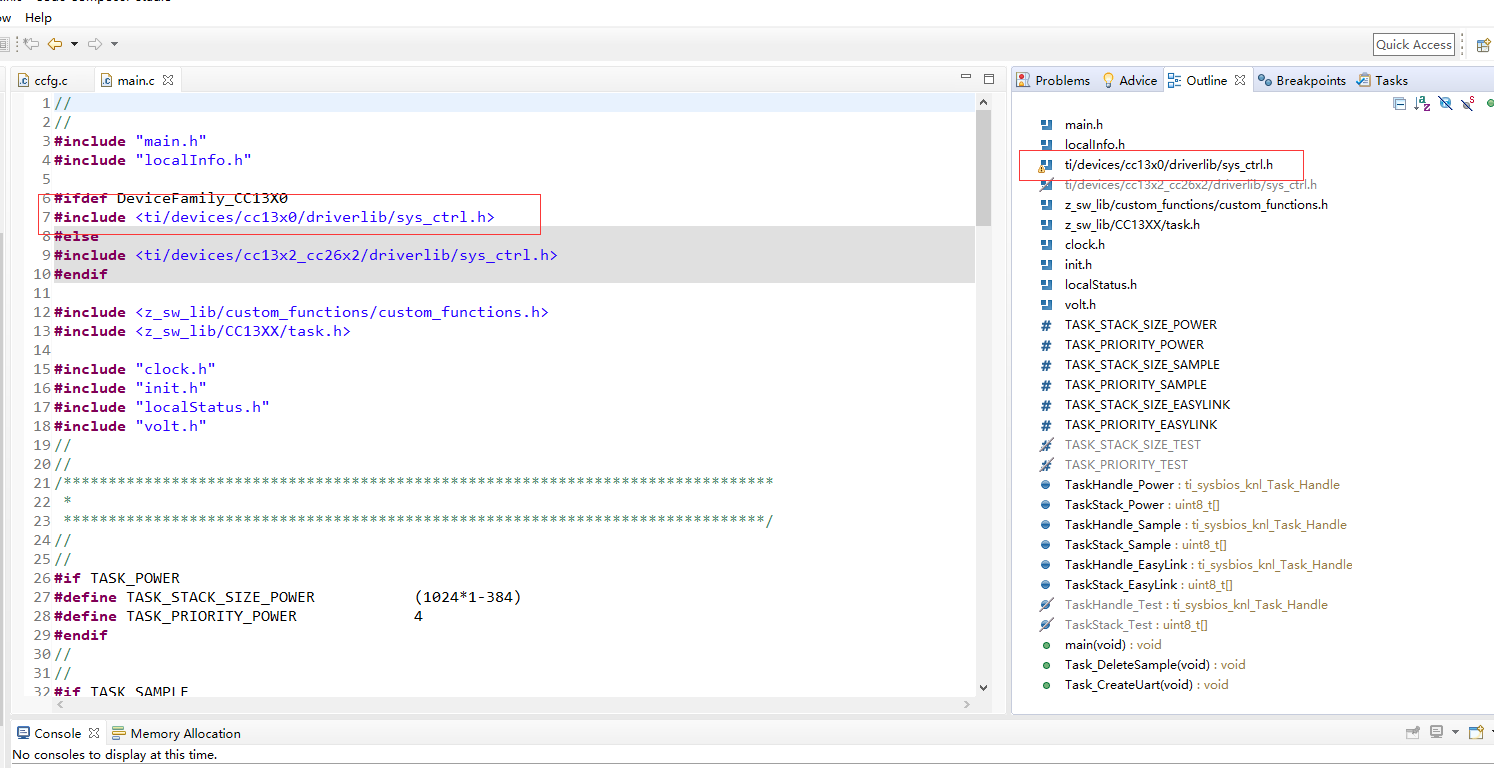The image size is (1494, 768).
Task: Select cc13x2_cc26x2 sys_ctrl.h include in Outline
Action: pos(1190,185)
